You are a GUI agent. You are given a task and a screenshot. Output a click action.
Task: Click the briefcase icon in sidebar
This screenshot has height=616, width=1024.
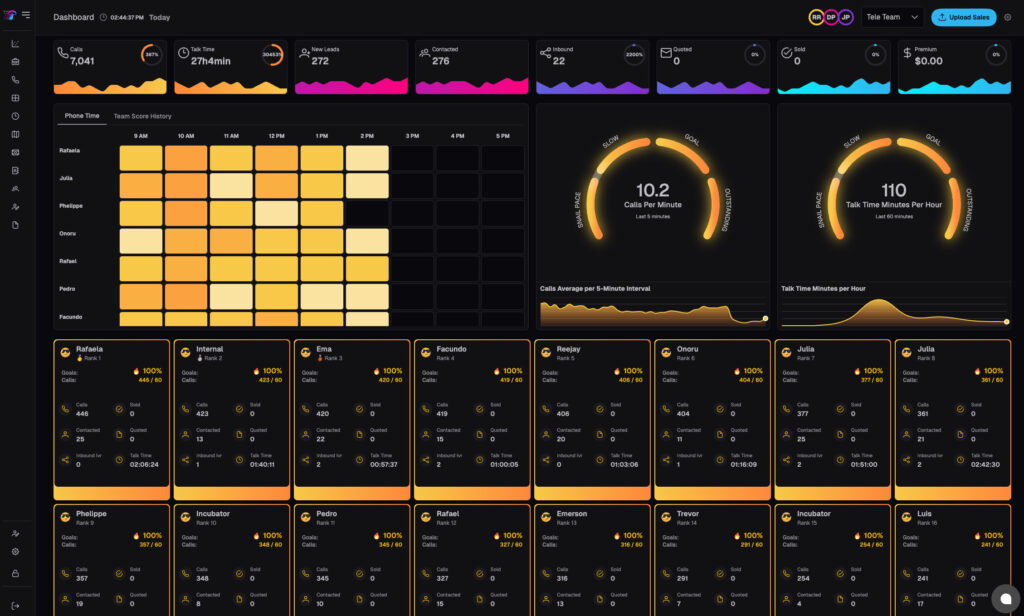[15, 62]
